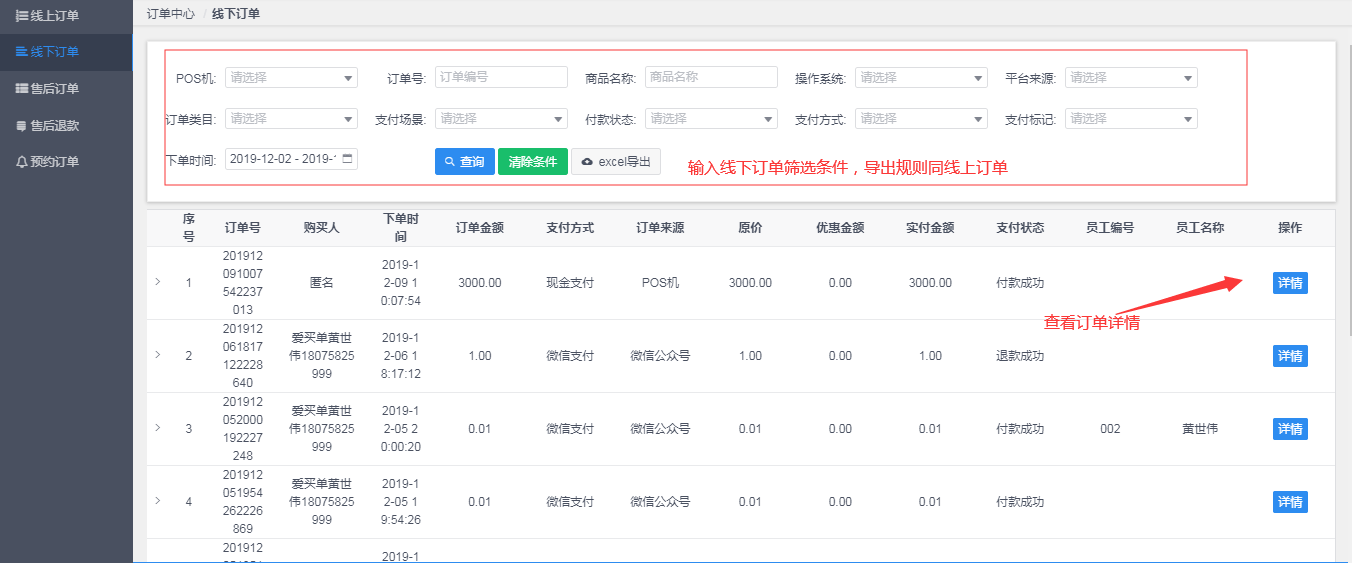Click employee name 黄世伟 cell
This screenshot has width=1352, height=563.
click(x=1200, y=429)
